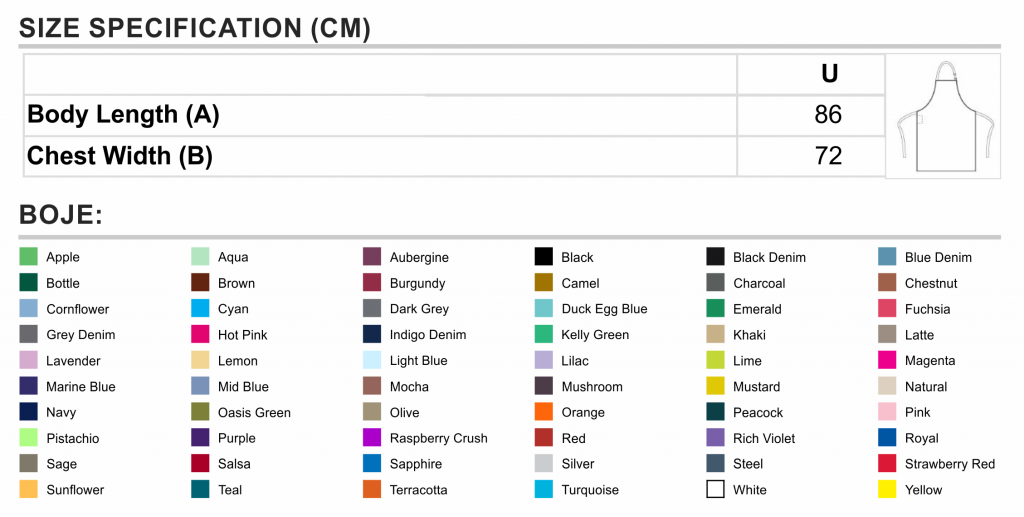The height and width of the screenshot is (517, 1024).
Task: Choose the Black Denim swatch
Action: point(716,257)
